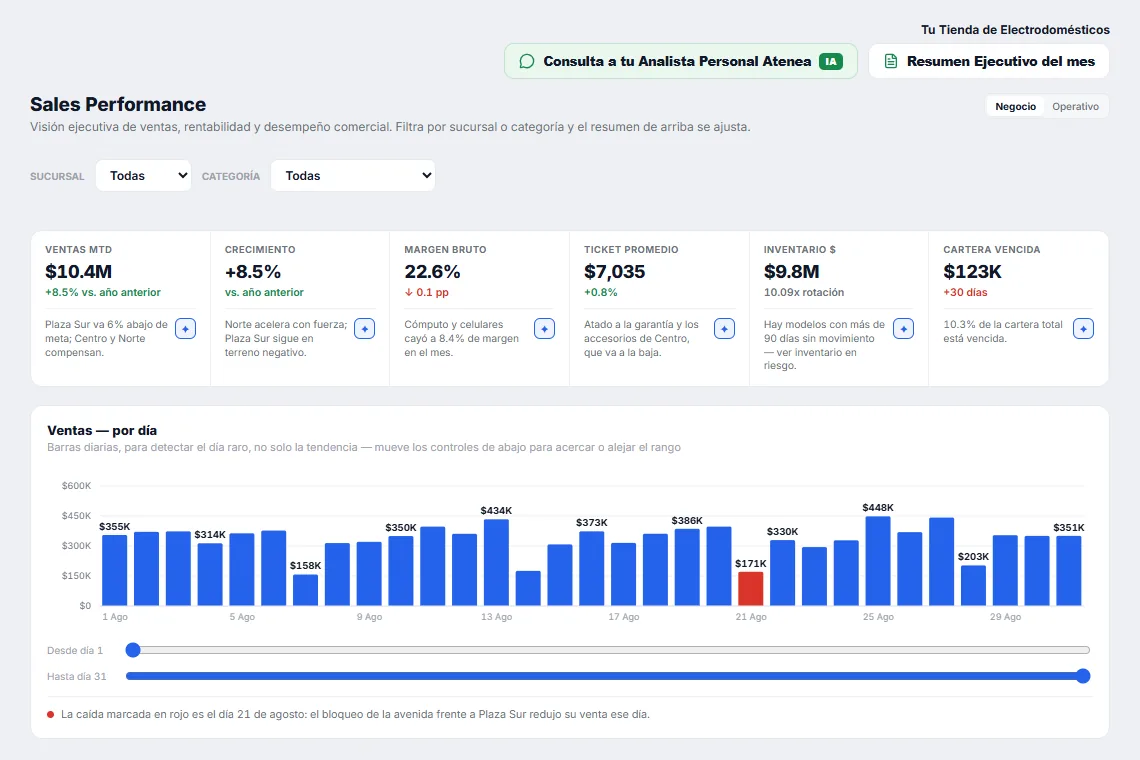Screen dimensions: 1140x760
Task: Select the Negocio view toggle
Action: pyautogui.click(x=1016, y=106)
